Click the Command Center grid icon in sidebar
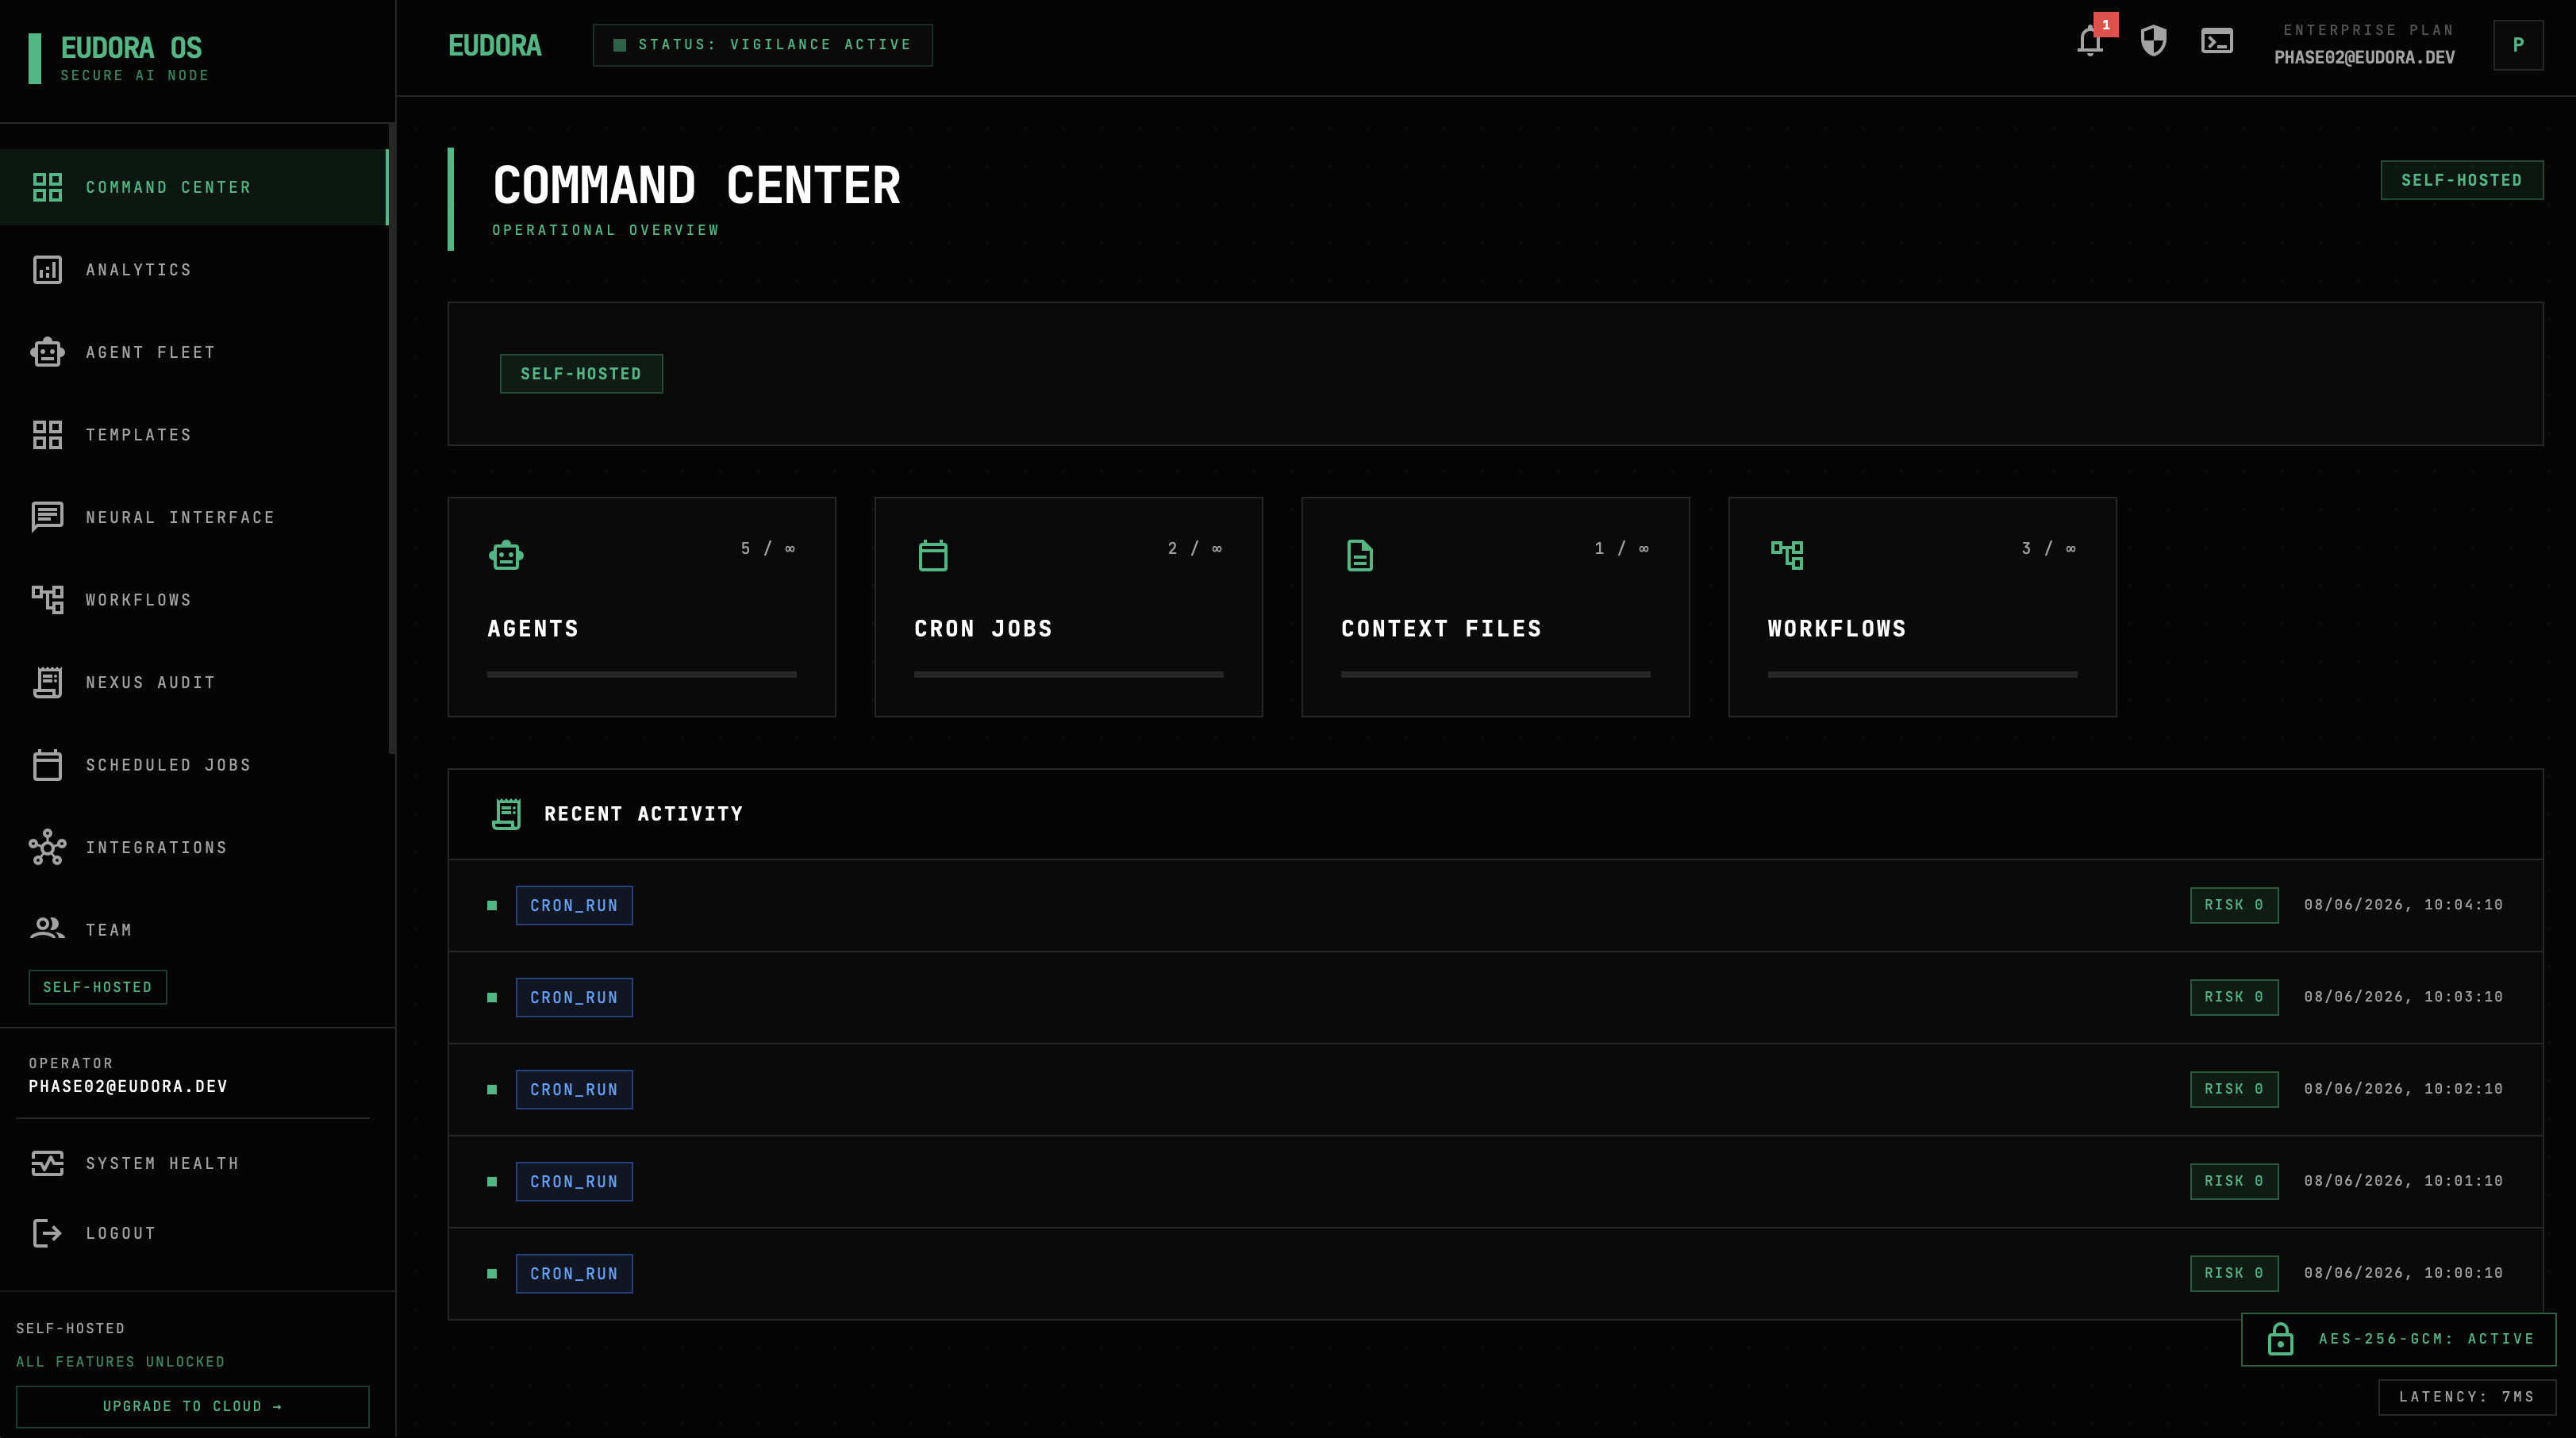The width and height of the screenshot is (2576, 1438). pyautogui.click(x=47, y=187)
